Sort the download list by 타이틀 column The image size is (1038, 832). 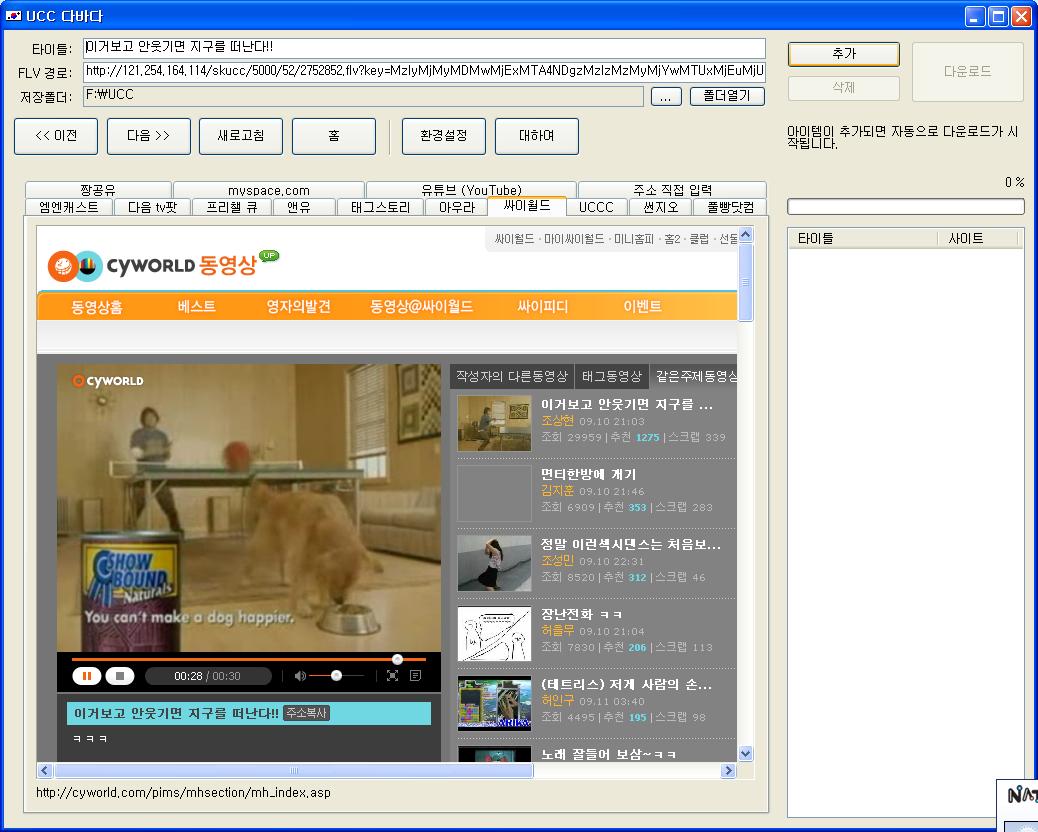(863, 238)
